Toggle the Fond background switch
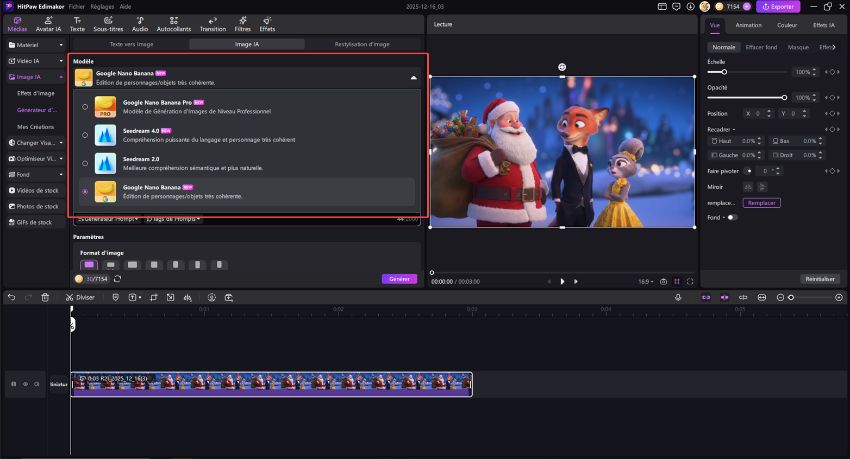Screen dimensions: 850x459 pyautogui.click(x=732, y=217)
